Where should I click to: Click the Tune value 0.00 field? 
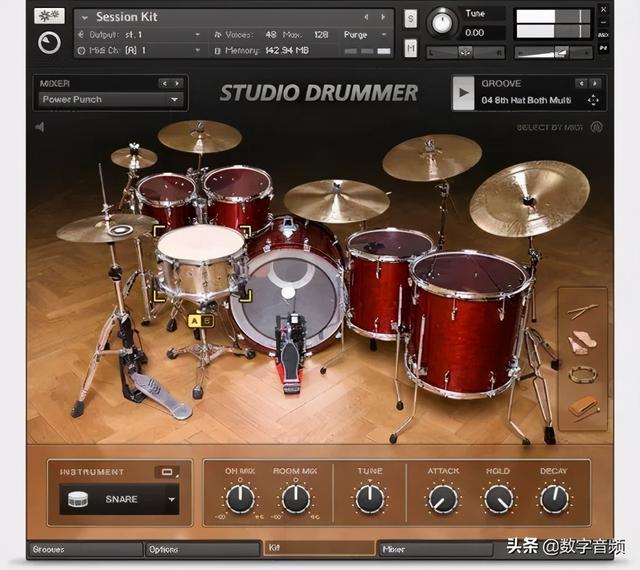click(x=483, y=33)
